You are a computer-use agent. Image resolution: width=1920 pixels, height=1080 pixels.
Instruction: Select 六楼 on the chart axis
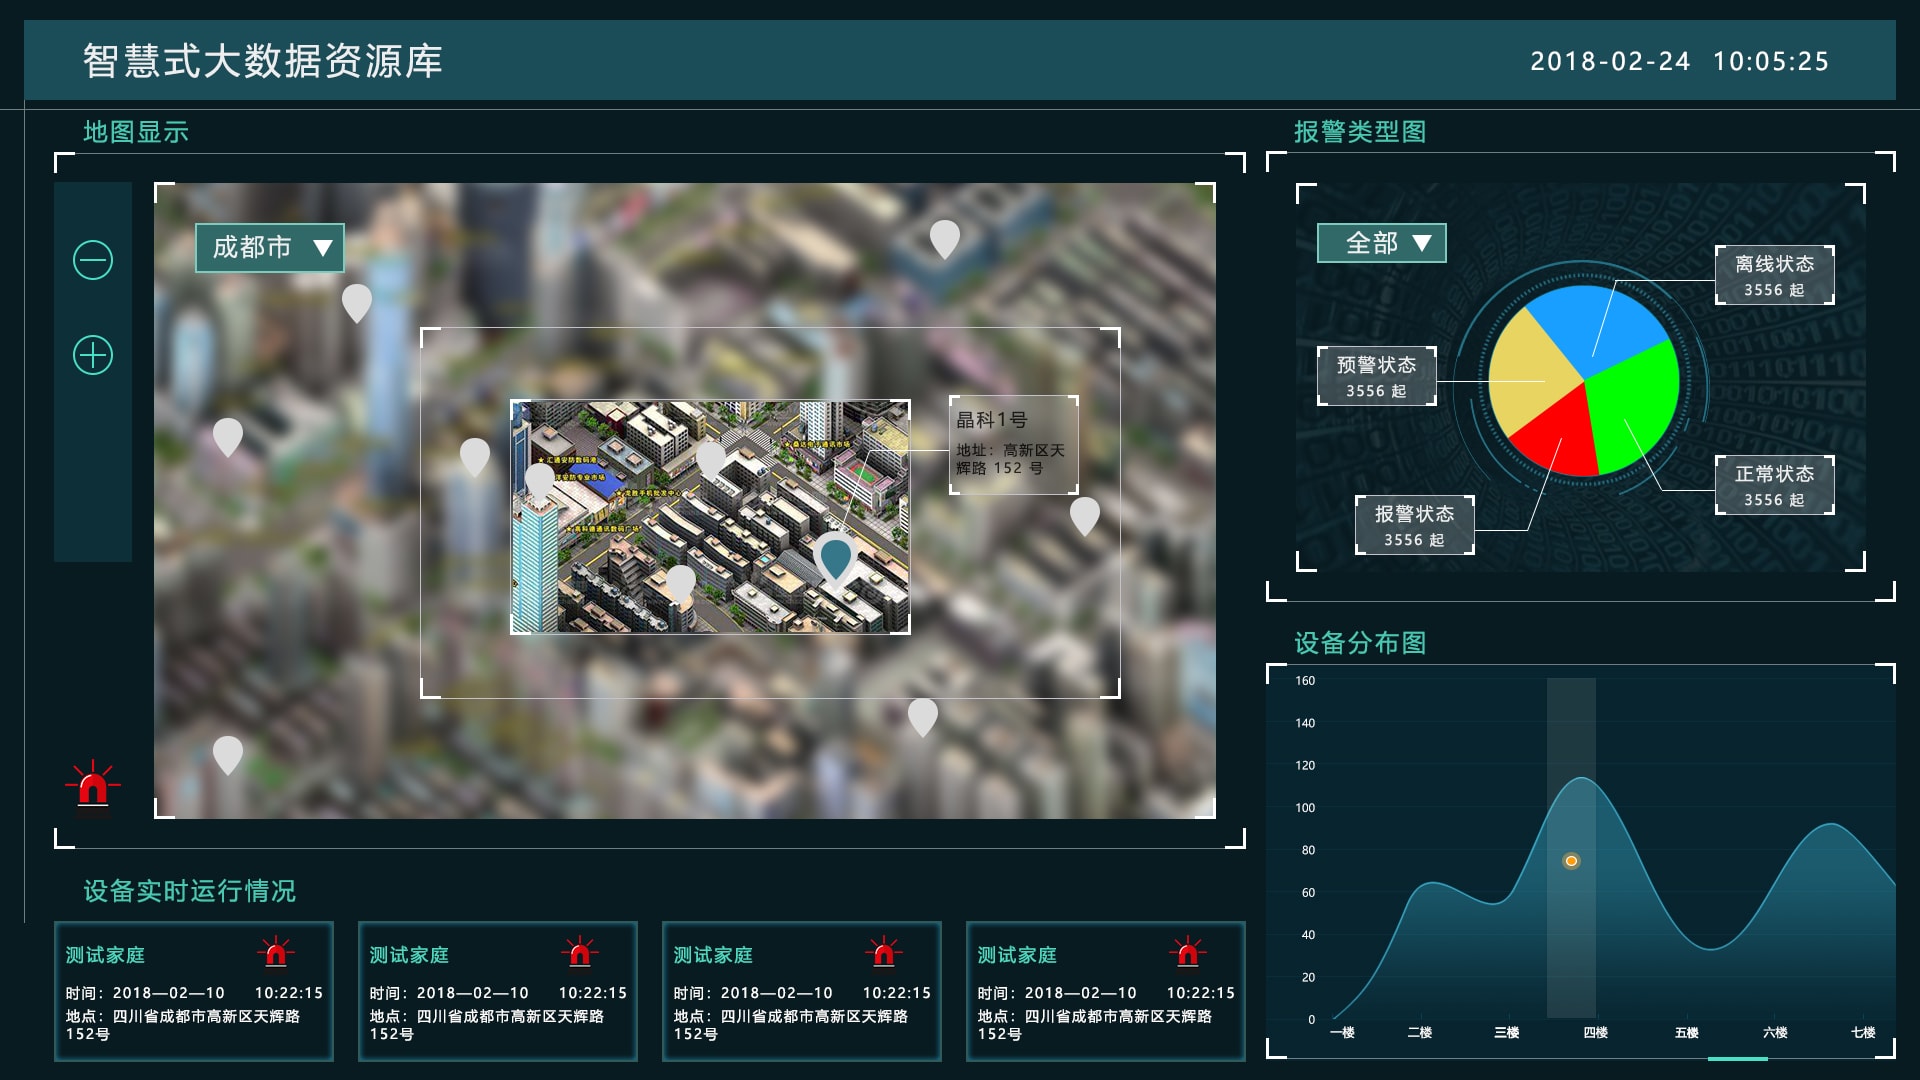1776,1033
